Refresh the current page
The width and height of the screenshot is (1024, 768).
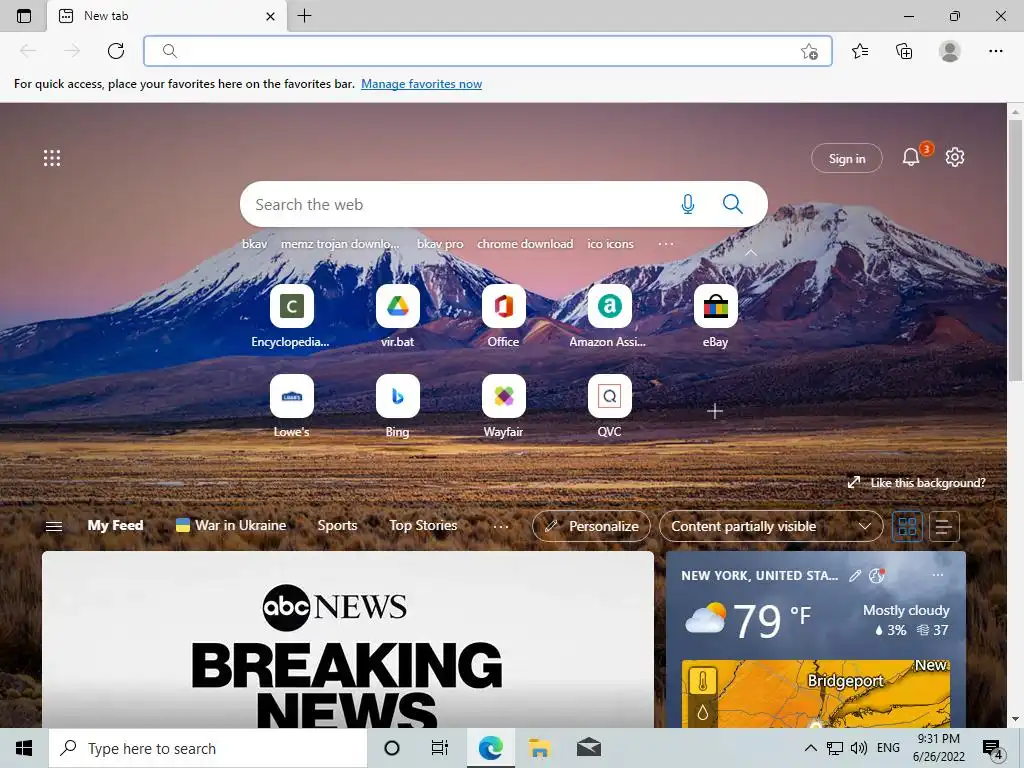pyautogui.click(x=116, y=51)
